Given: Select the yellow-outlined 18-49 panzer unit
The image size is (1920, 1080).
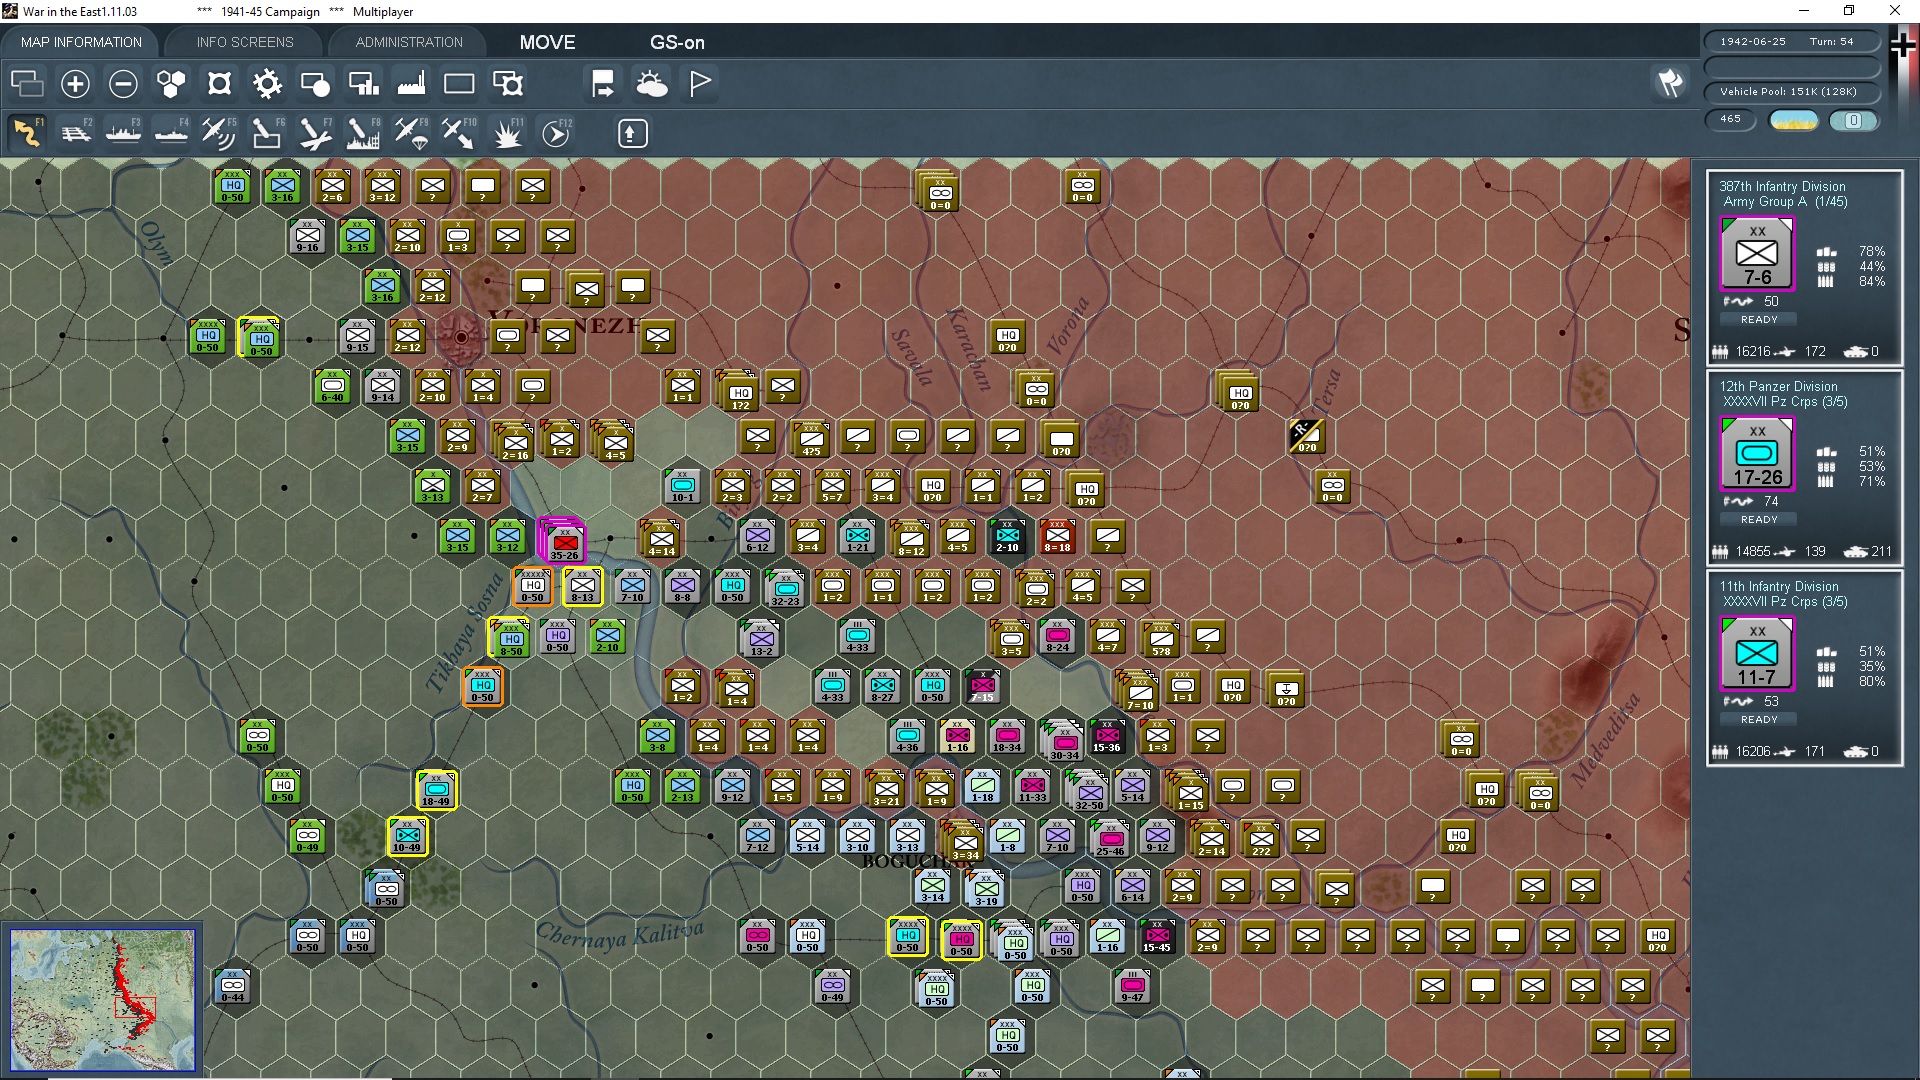Looking at the screenshot, I should 437,790.
